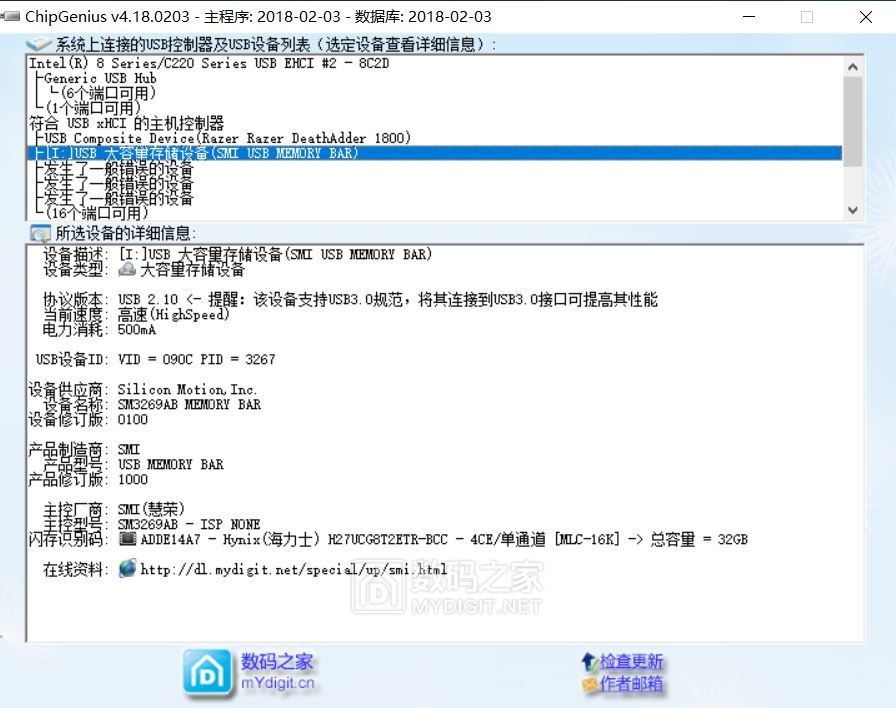Open the mYdigit.cn website link
Screen dimensions: 896x708
(x=278, y=683)
